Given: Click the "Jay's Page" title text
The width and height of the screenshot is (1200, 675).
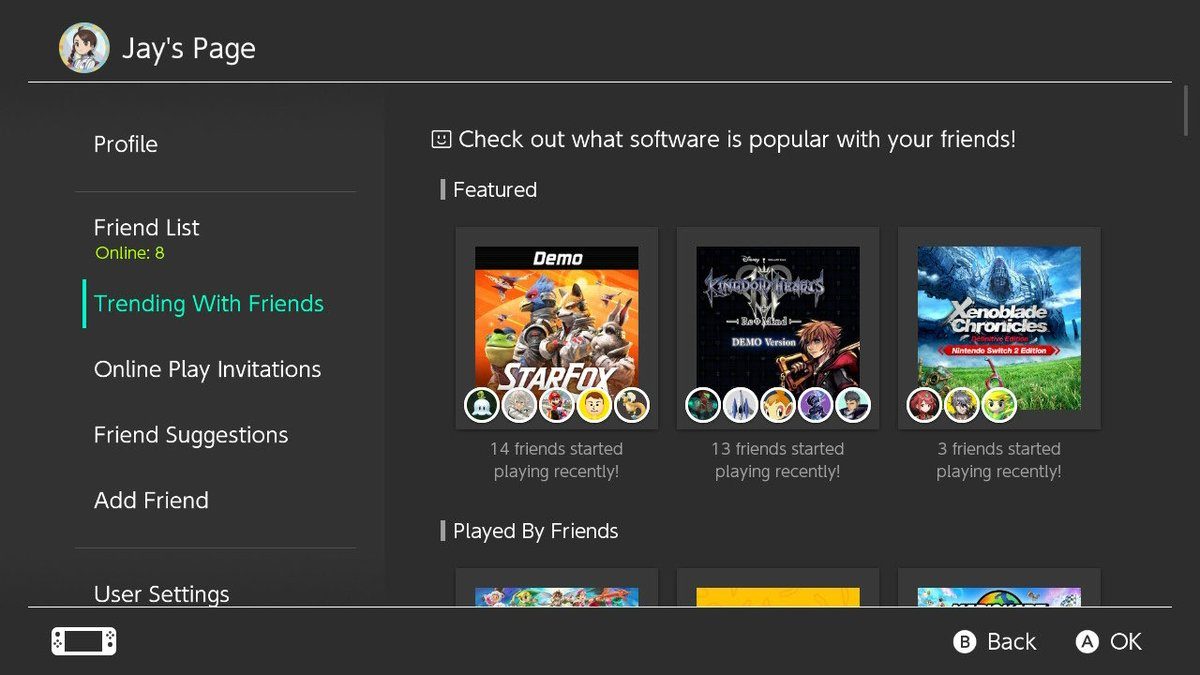Looking at the screenshot, I should [x=189, y=48].
